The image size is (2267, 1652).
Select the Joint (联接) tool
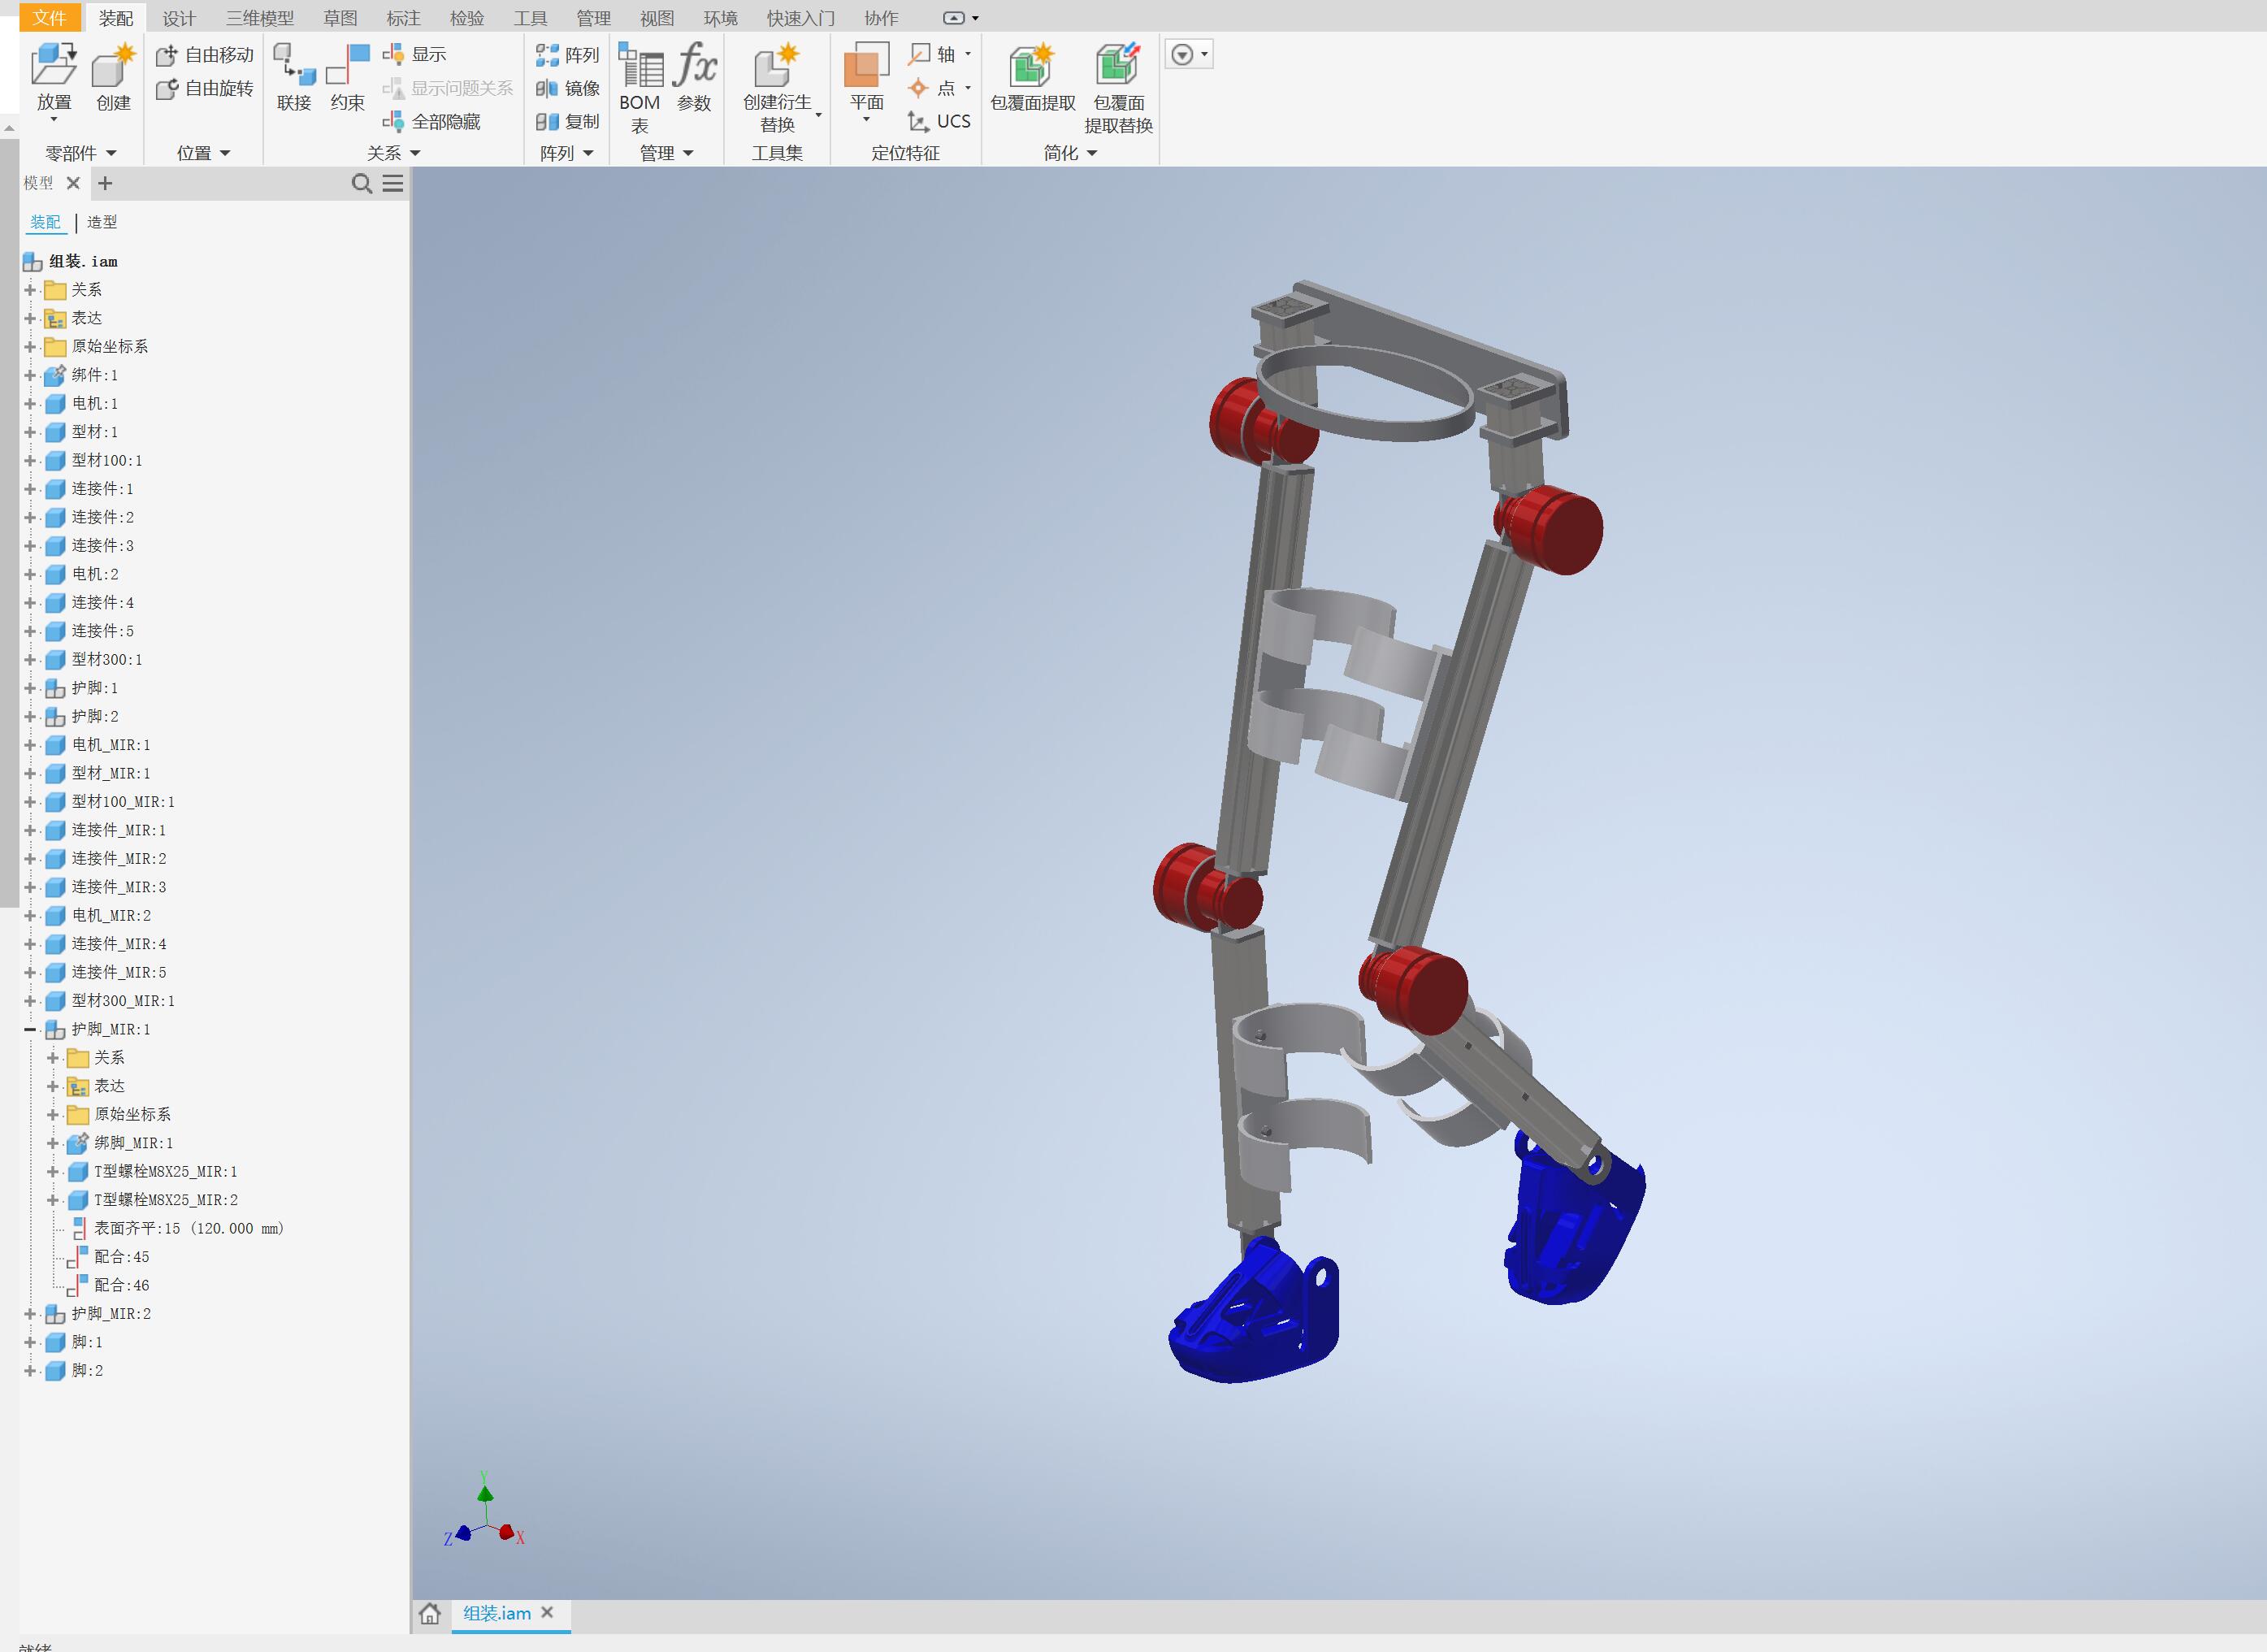pyautogui.click(x=294, y=66)
